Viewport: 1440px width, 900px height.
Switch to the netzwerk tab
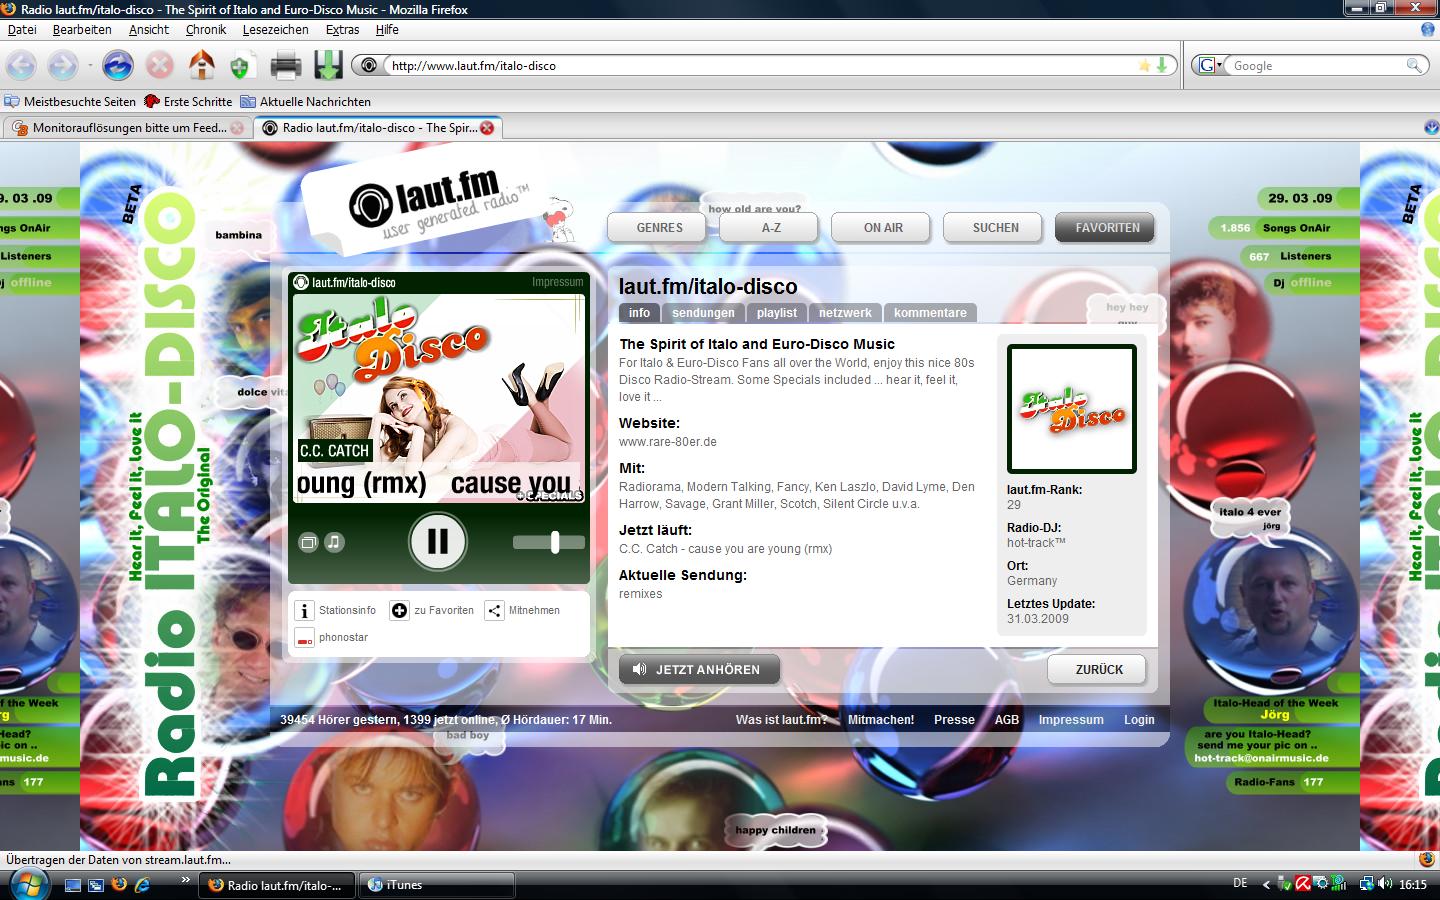845,313
